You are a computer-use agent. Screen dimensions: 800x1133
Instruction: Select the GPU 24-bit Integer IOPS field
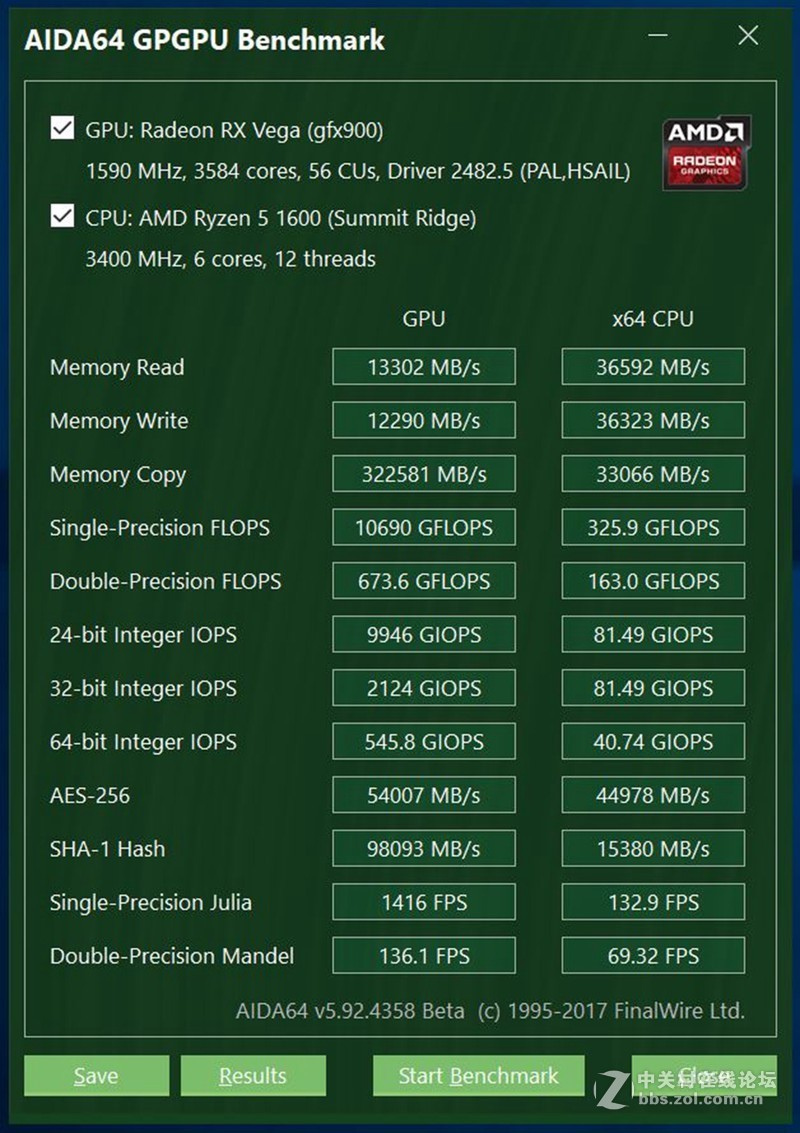tap(423, 634)
